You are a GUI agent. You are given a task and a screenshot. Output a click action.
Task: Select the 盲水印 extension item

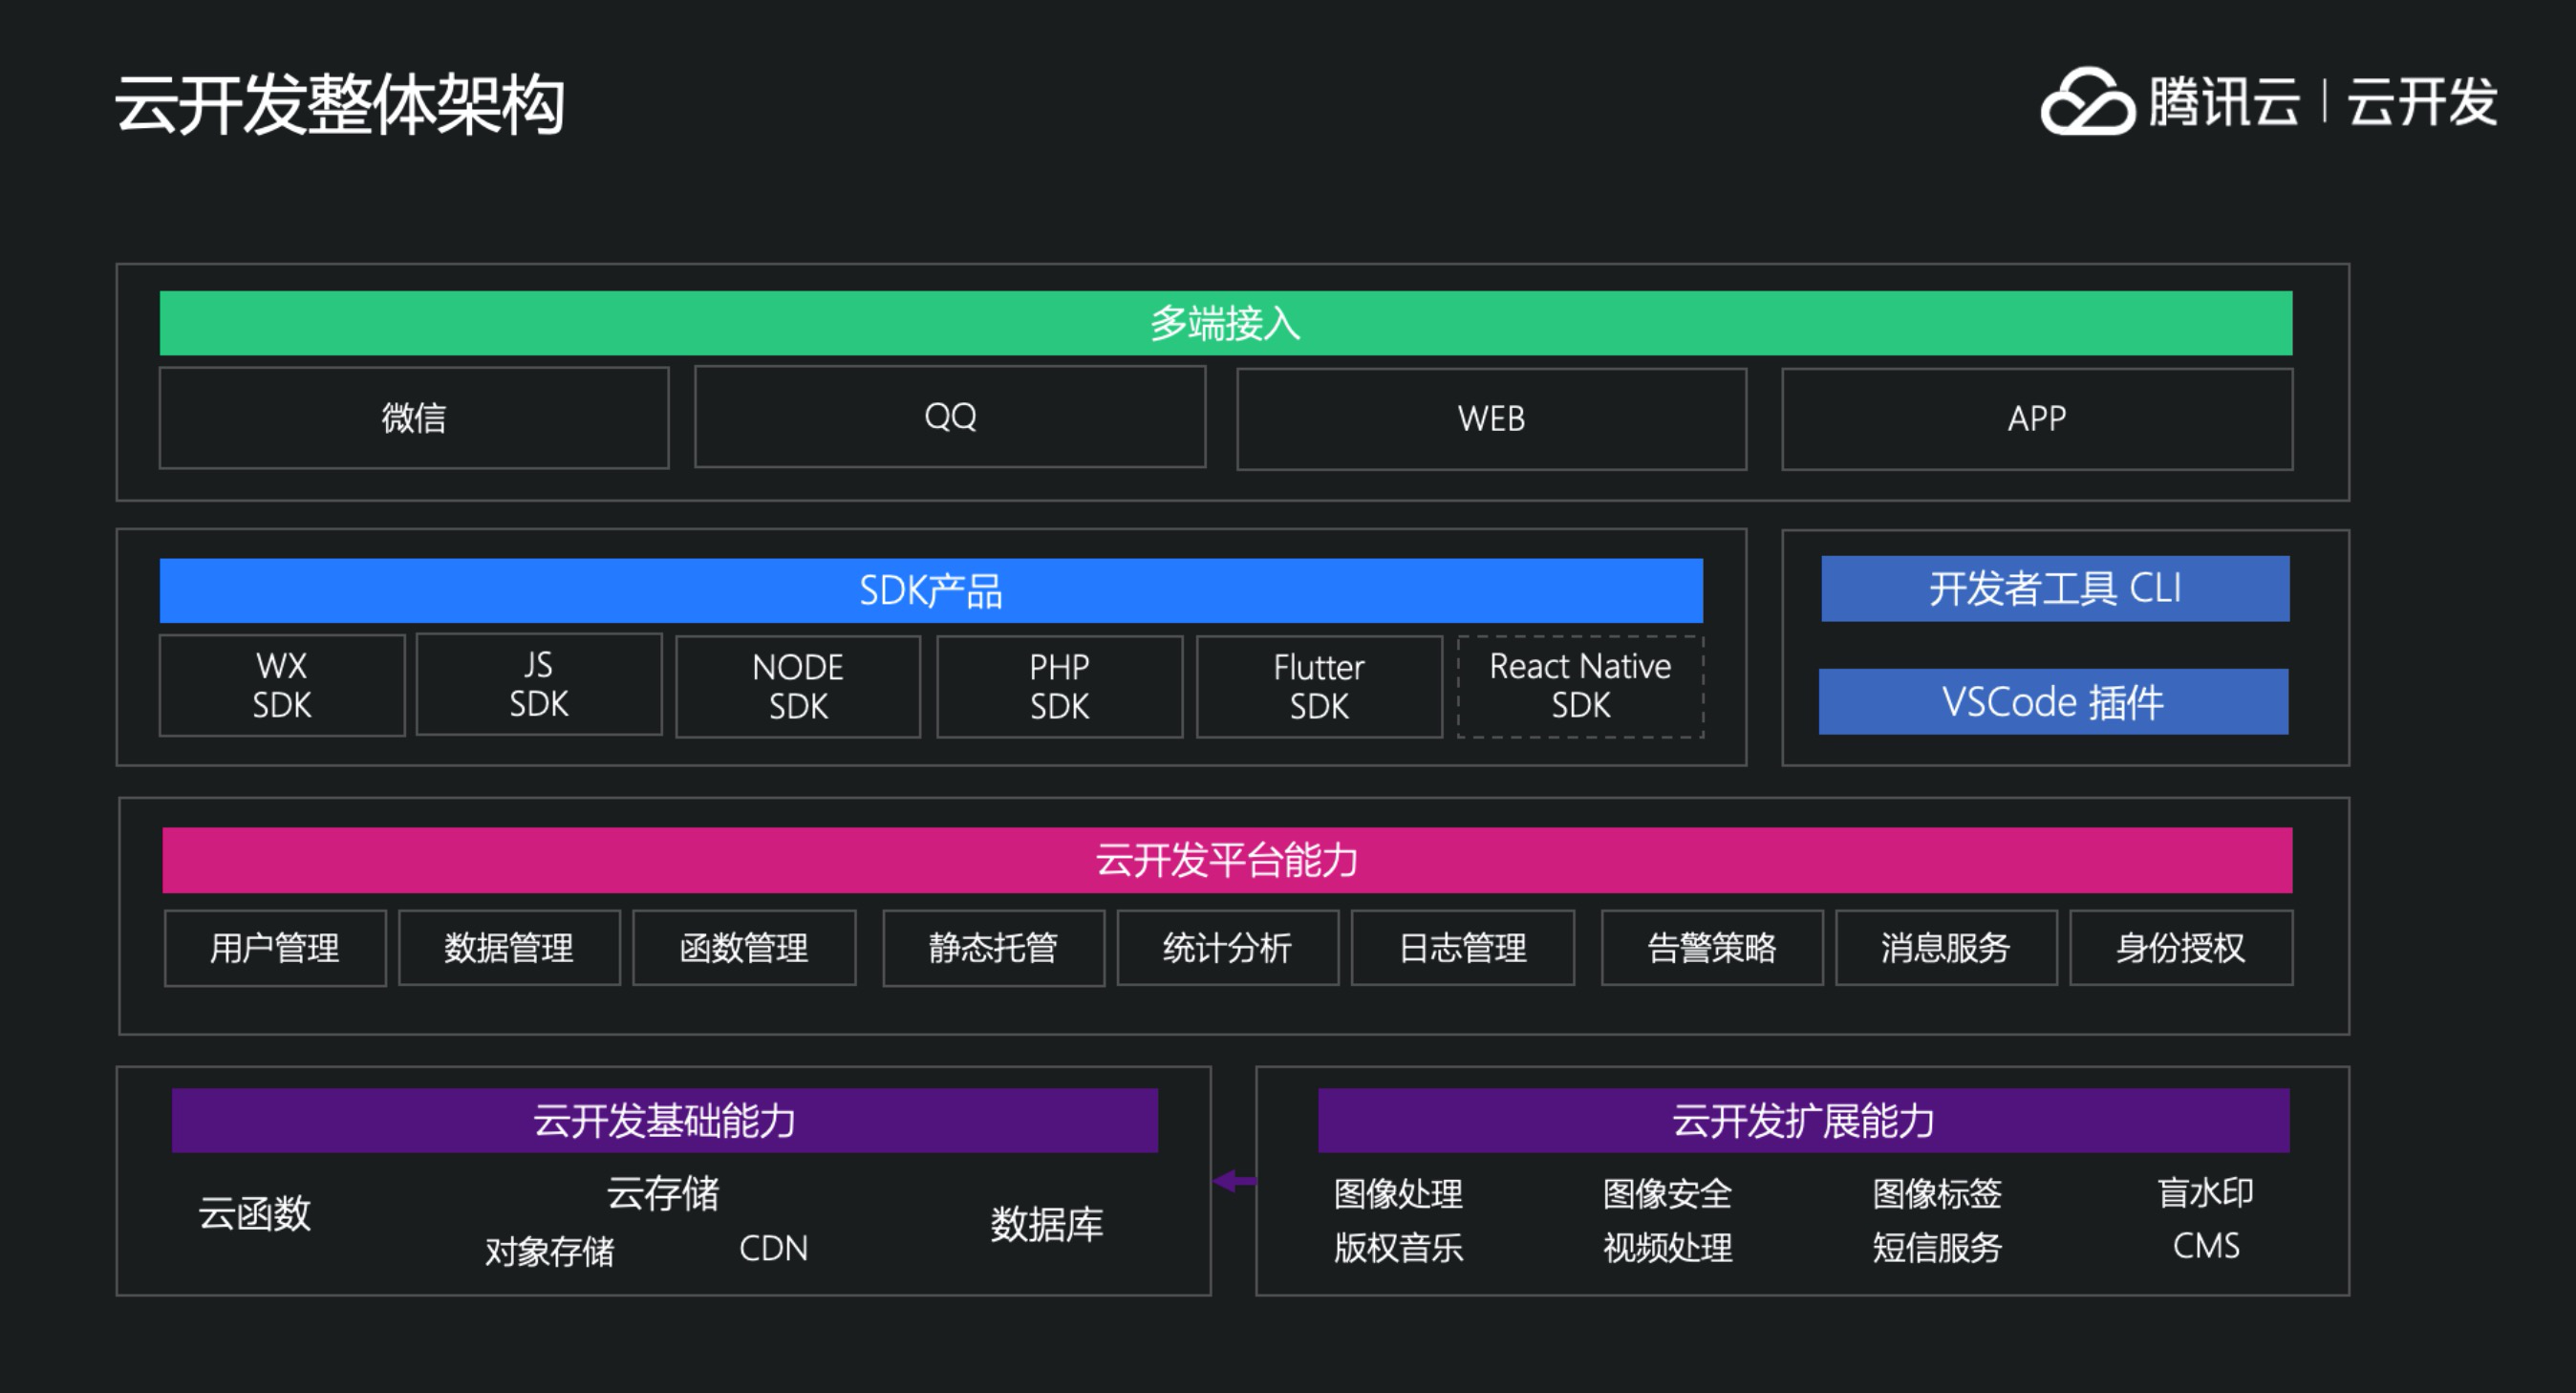(x=2204, y=1193)
